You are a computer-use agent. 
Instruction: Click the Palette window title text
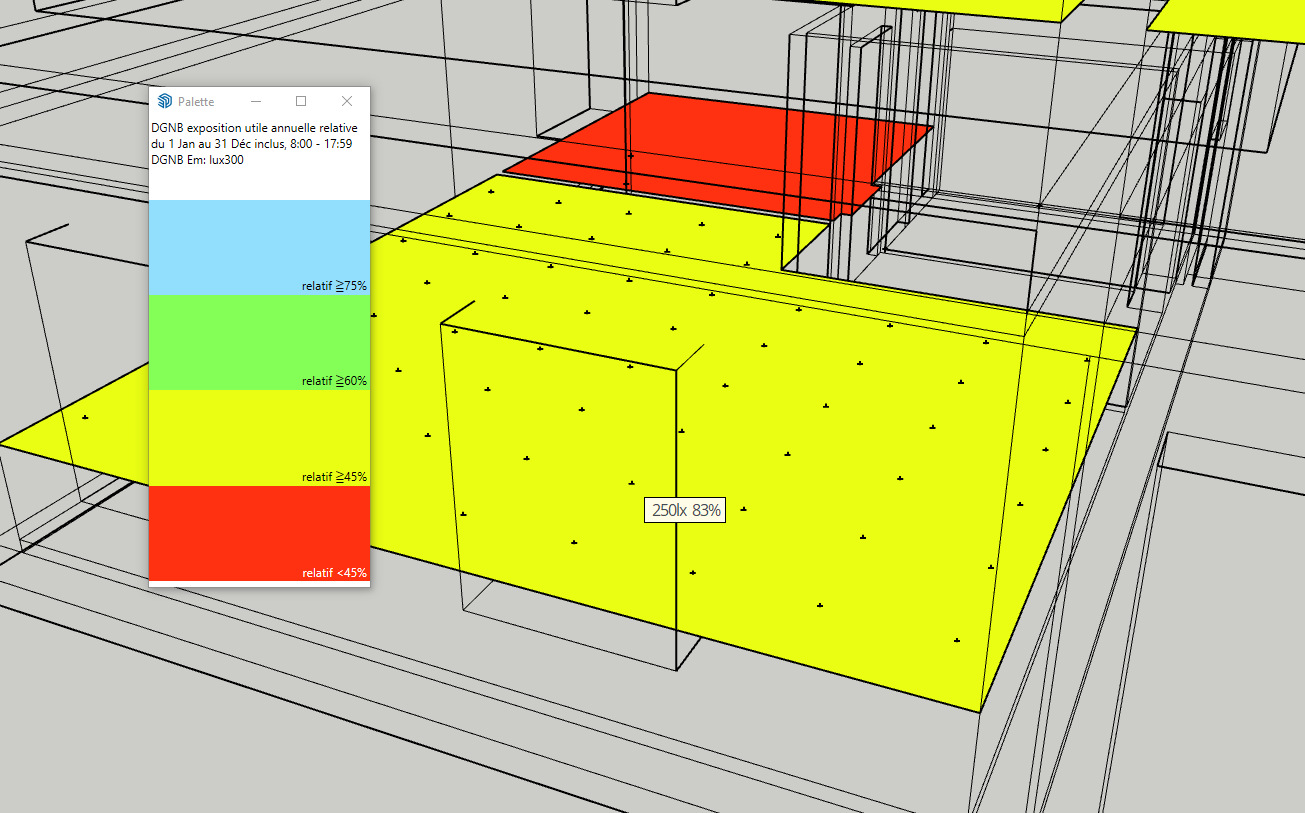pos(196,102)
